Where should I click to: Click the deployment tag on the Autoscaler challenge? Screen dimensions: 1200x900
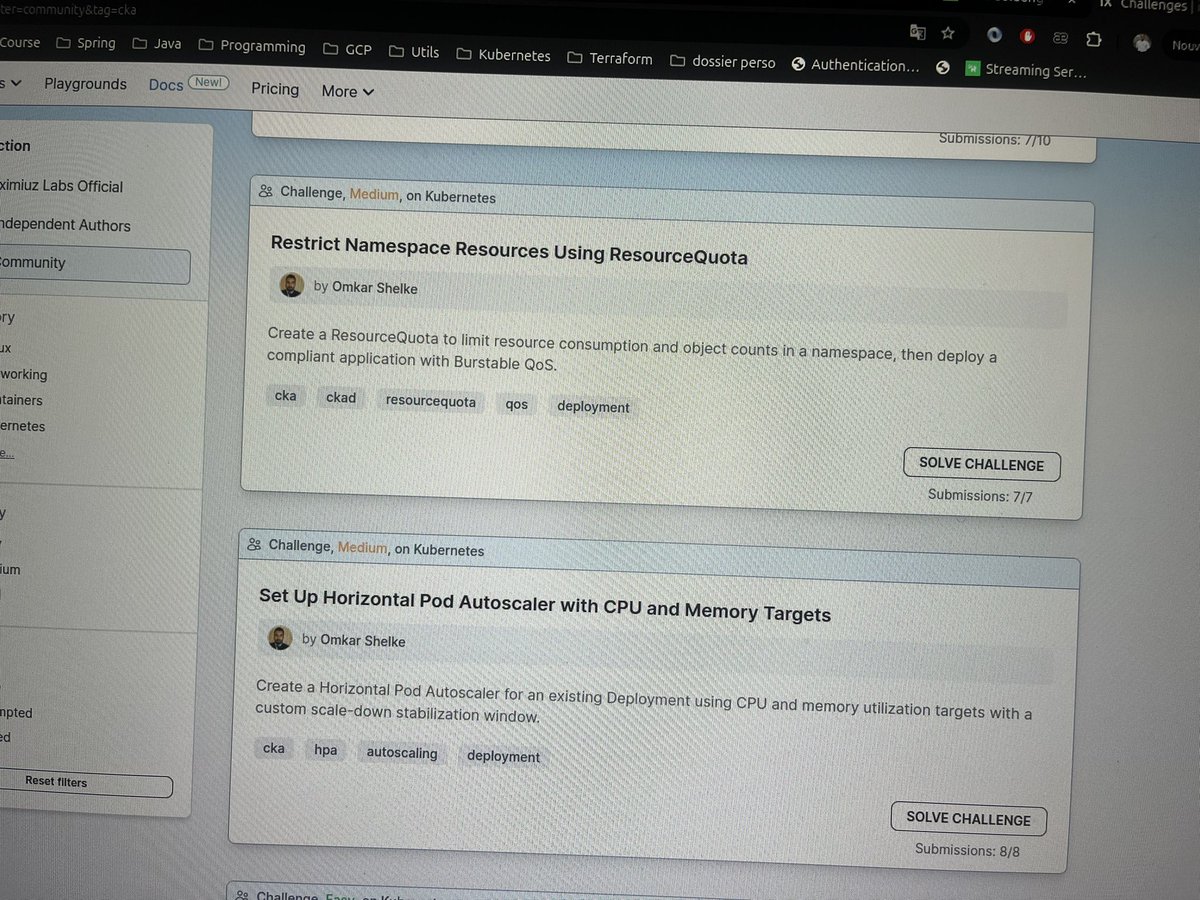coord(503,757)
